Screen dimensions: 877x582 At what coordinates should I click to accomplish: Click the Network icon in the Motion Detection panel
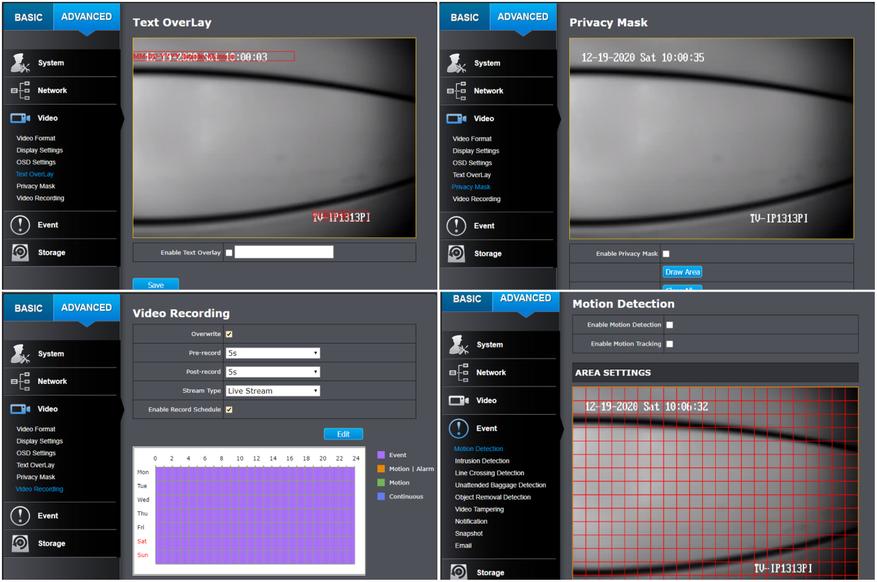[x=459, y=372]
